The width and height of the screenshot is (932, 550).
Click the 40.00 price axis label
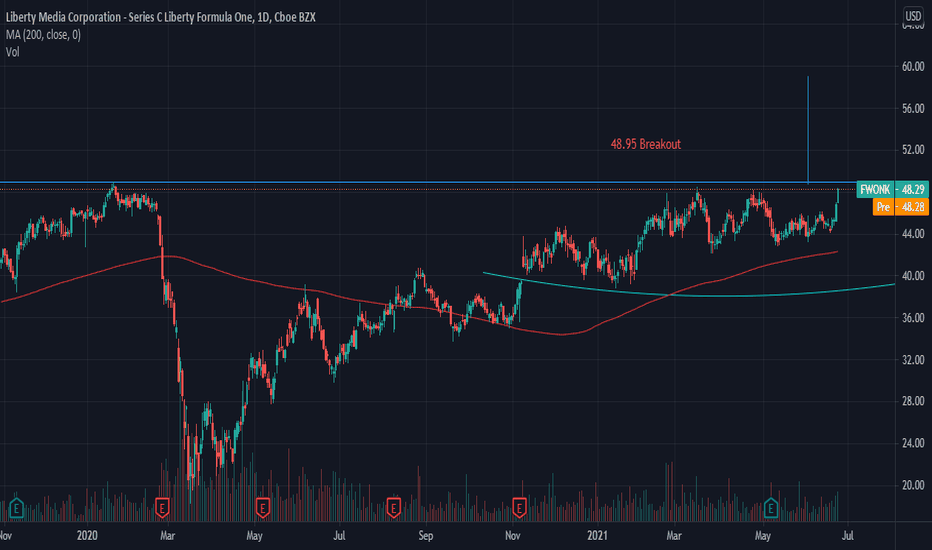tap(913, 276)
